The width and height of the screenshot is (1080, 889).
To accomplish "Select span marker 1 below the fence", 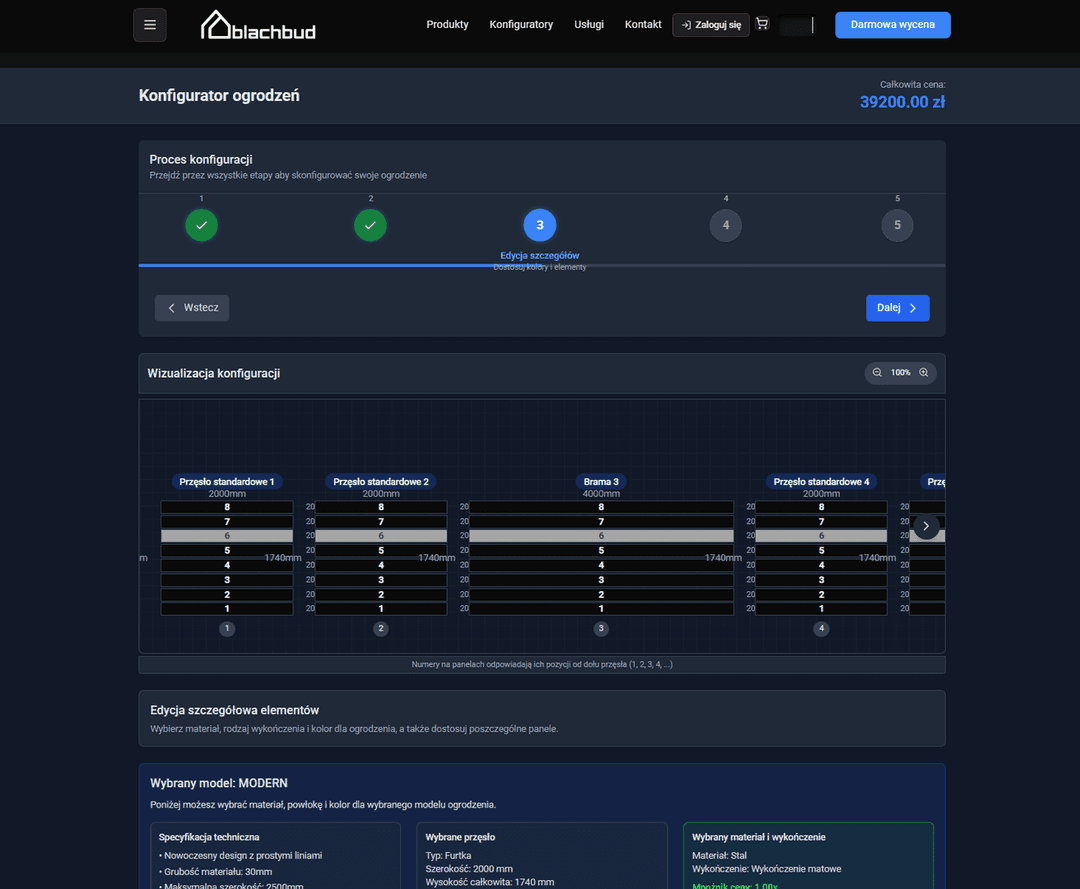I will (227, 628).
